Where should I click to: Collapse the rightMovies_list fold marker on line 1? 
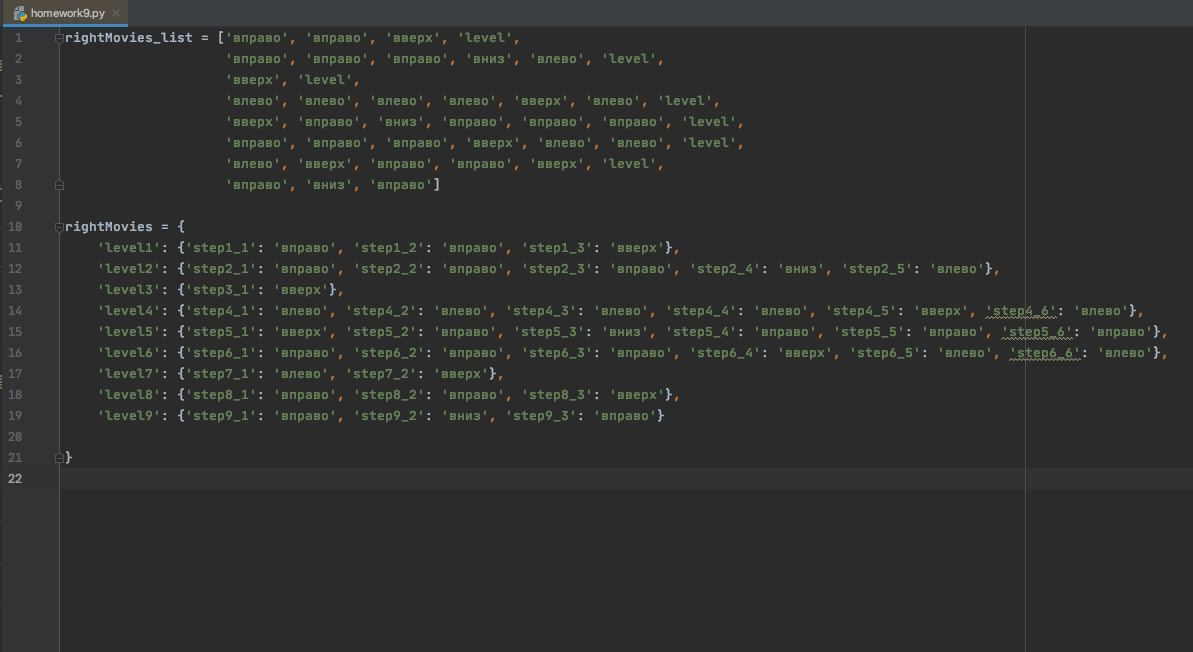click(x=59, y=38)
